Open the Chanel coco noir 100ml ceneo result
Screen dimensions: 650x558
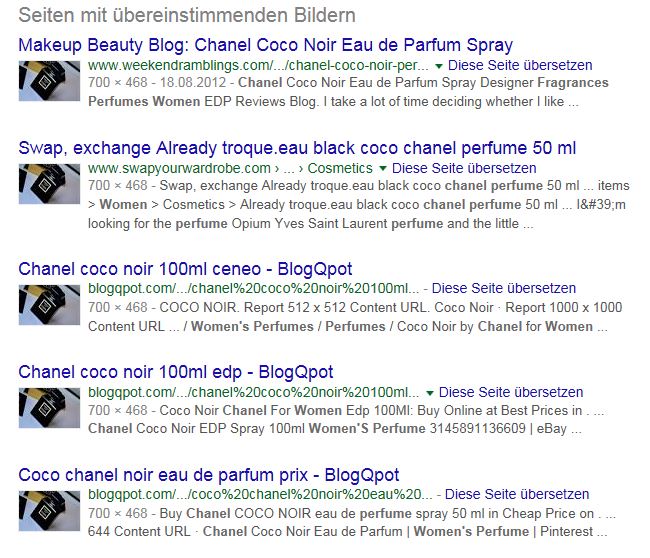[x=185, y=269]
